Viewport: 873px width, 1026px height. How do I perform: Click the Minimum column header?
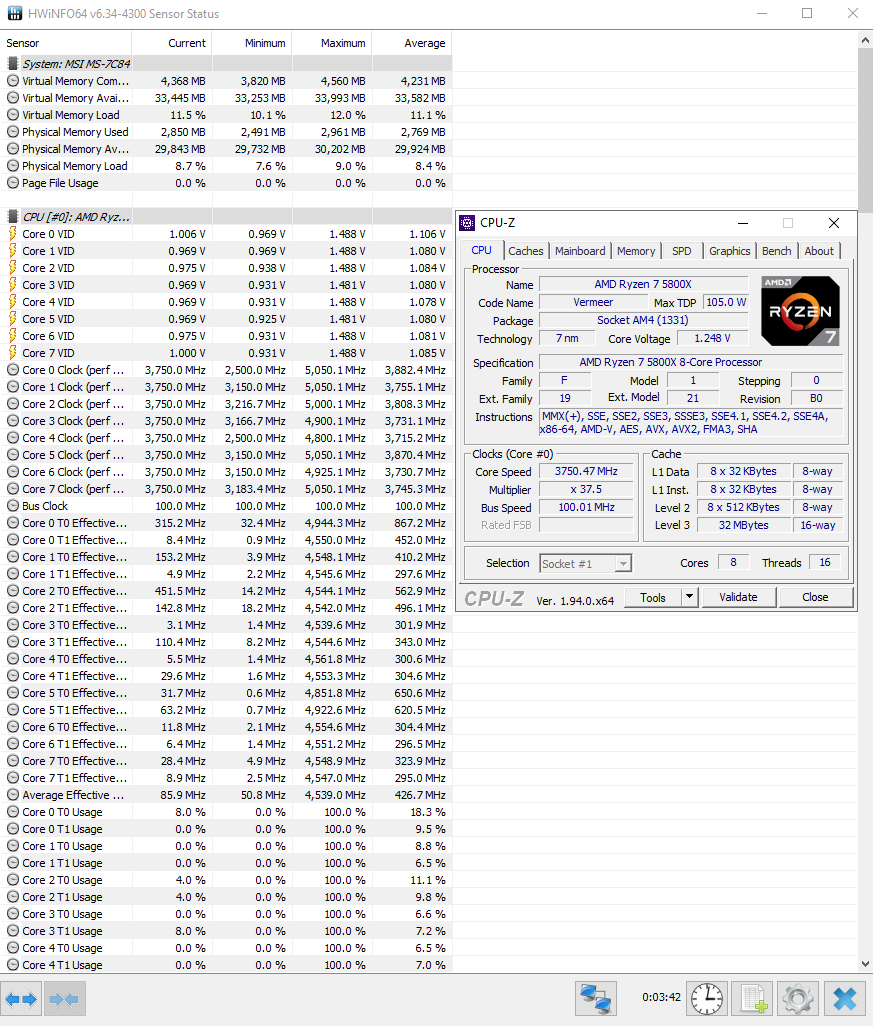point(251,43)
